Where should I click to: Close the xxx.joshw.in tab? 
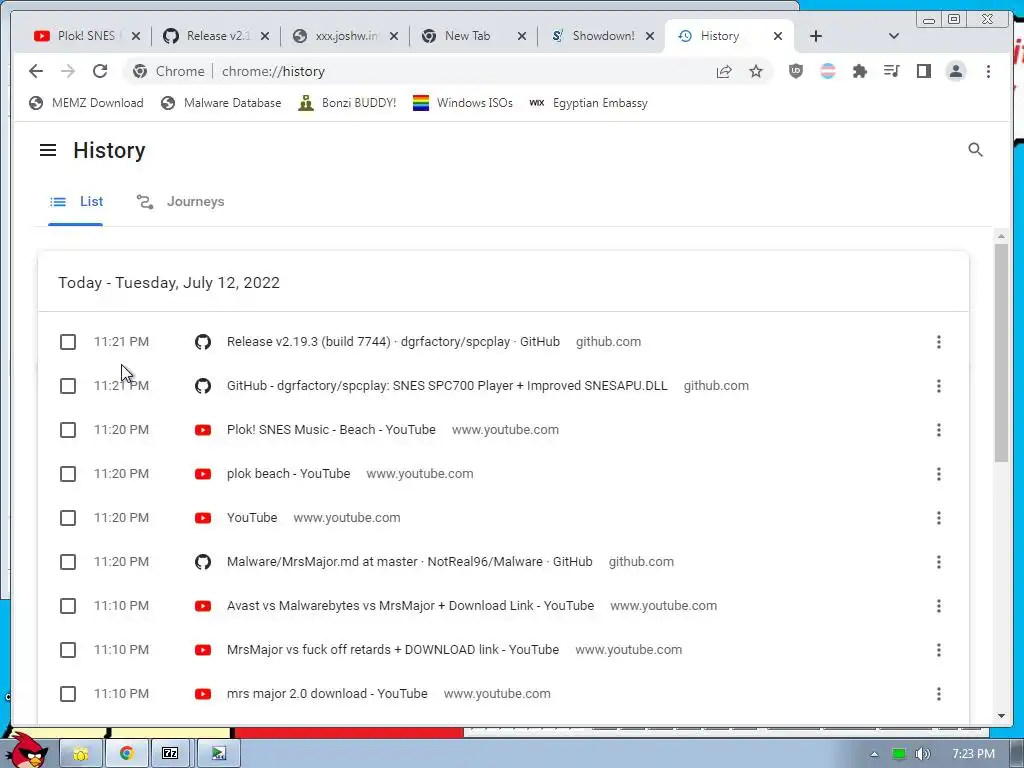pos(394,36)
